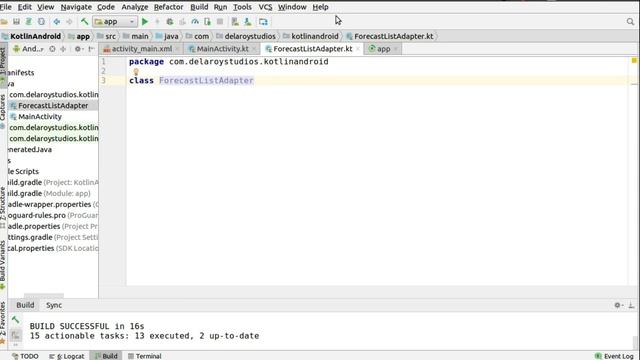Open the VCS menu
This screenshot has height=360, width=640.
(265, 7)
